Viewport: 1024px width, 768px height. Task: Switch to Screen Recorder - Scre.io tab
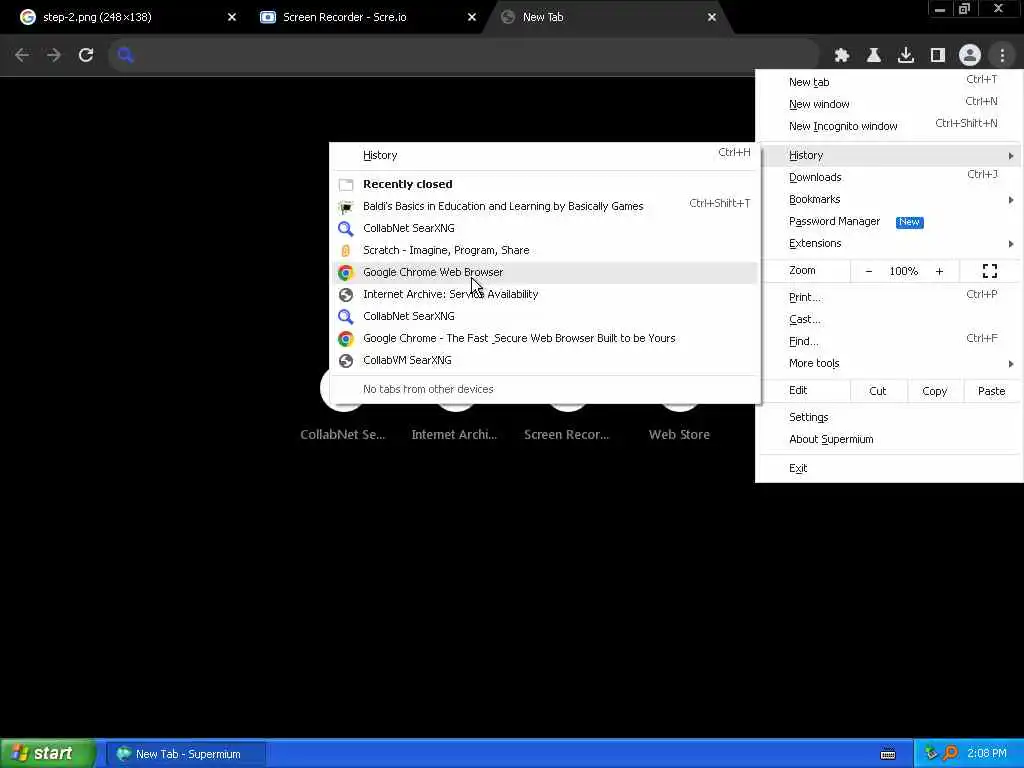click(x=364, y=18)
